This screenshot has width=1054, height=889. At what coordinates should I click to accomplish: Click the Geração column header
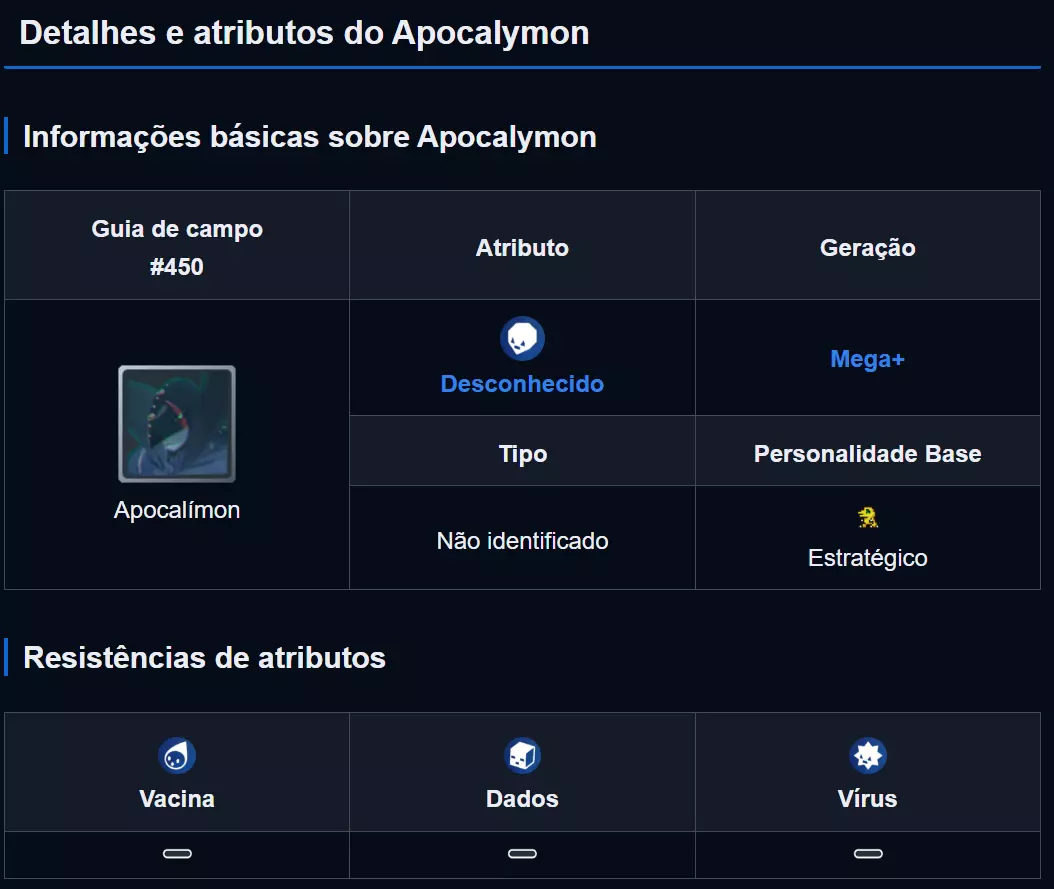click(x=867, y=248)
